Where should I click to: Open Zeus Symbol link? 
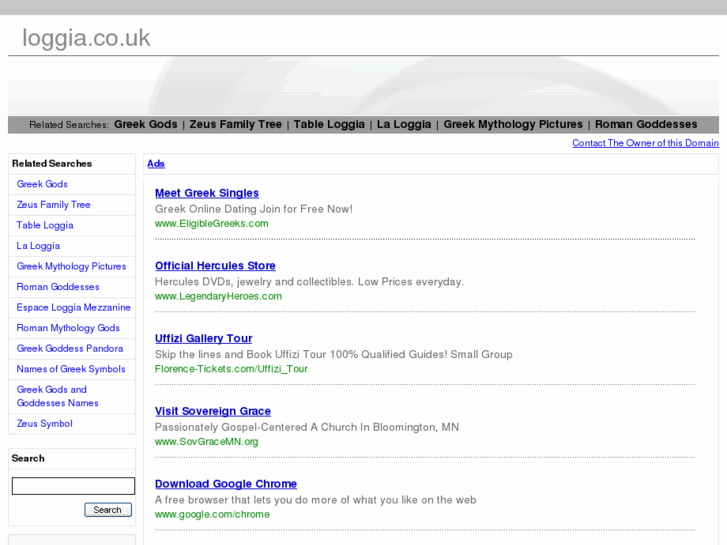point(45,423)
